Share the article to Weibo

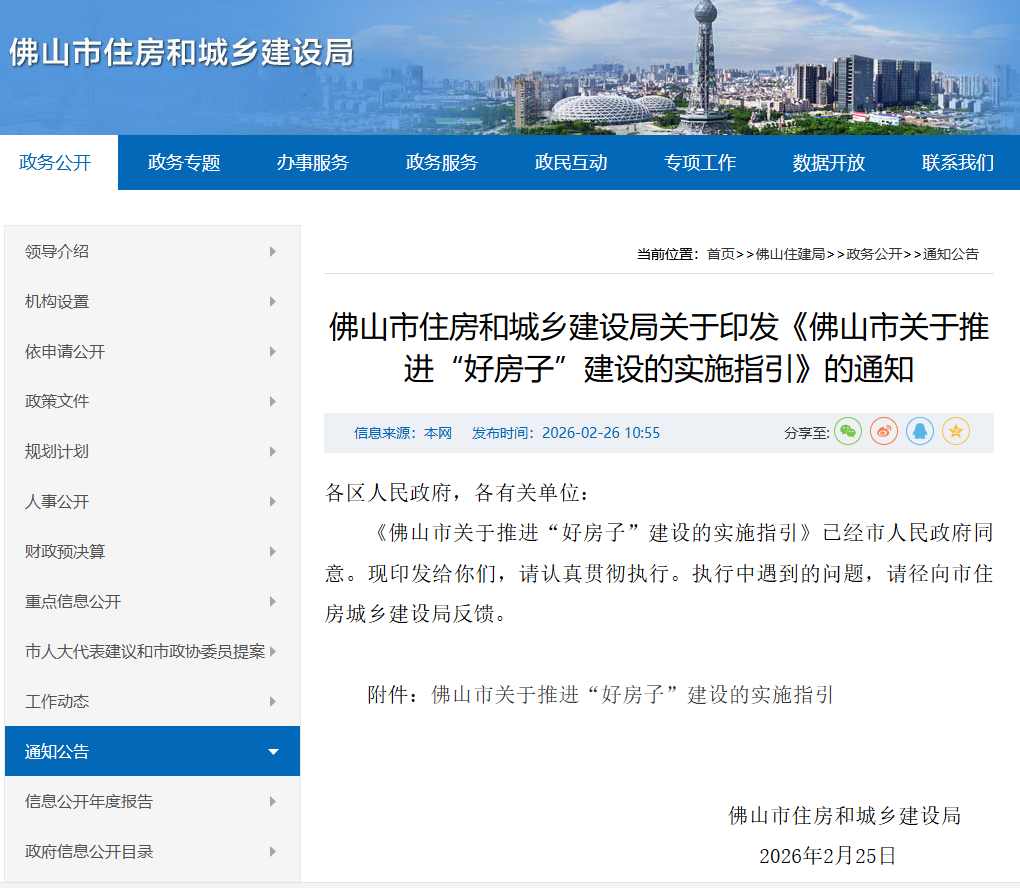coord(883,431)
